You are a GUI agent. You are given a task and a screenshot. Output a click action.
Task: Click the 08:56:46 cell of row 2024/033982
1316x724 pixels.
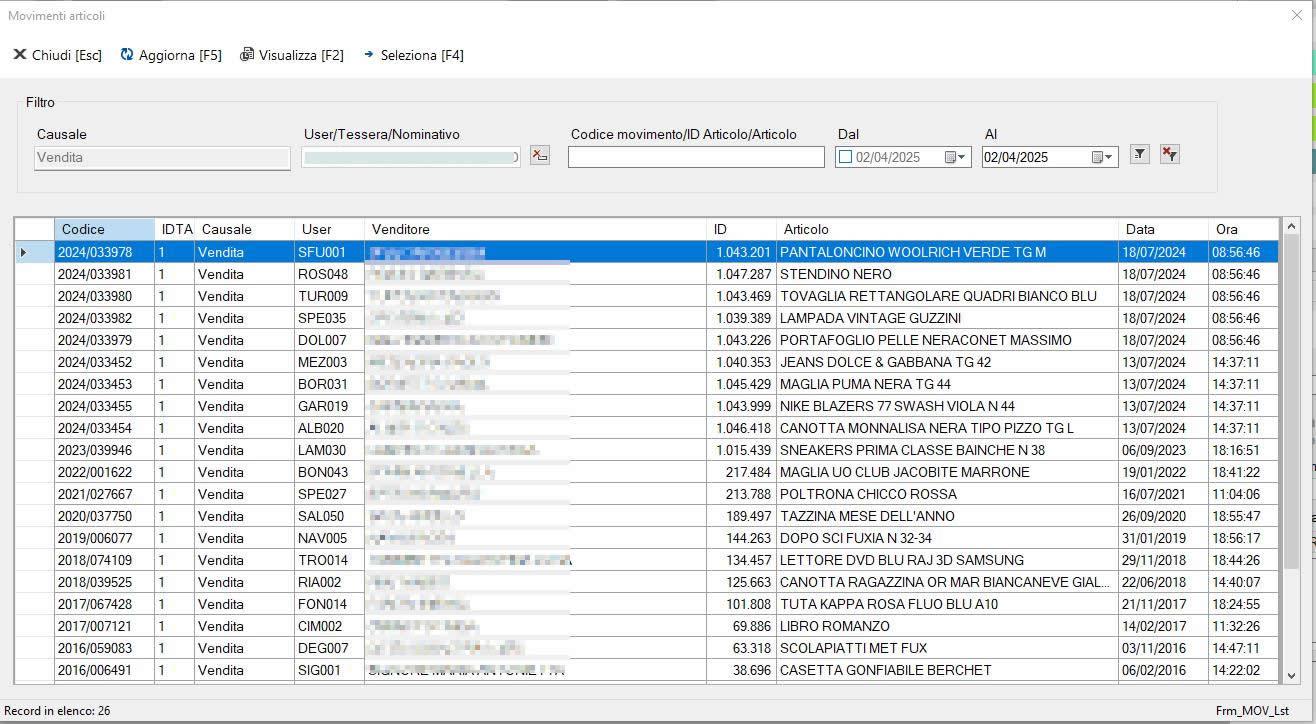(1243, 318)
